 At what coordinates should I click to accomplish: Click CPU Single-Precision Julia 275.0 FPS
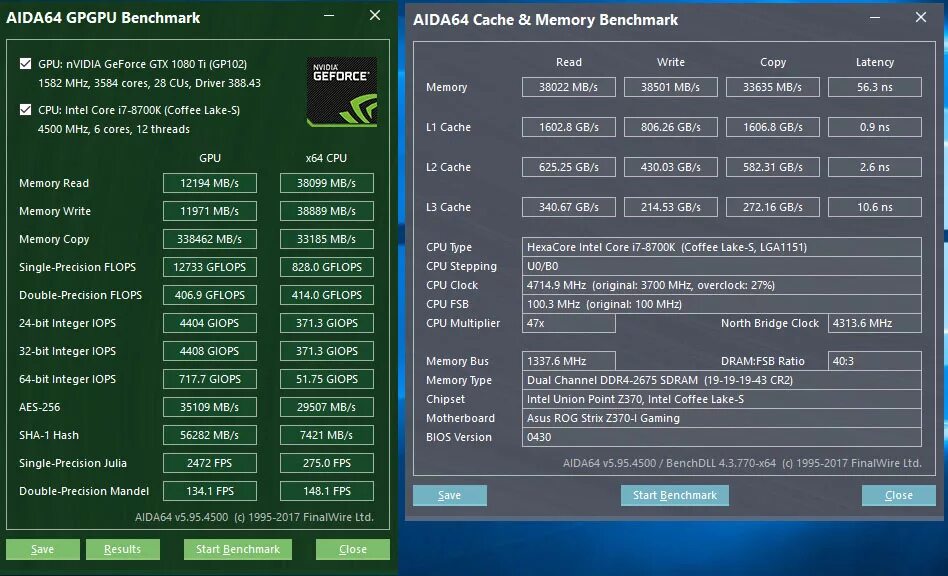coord(326,463)
